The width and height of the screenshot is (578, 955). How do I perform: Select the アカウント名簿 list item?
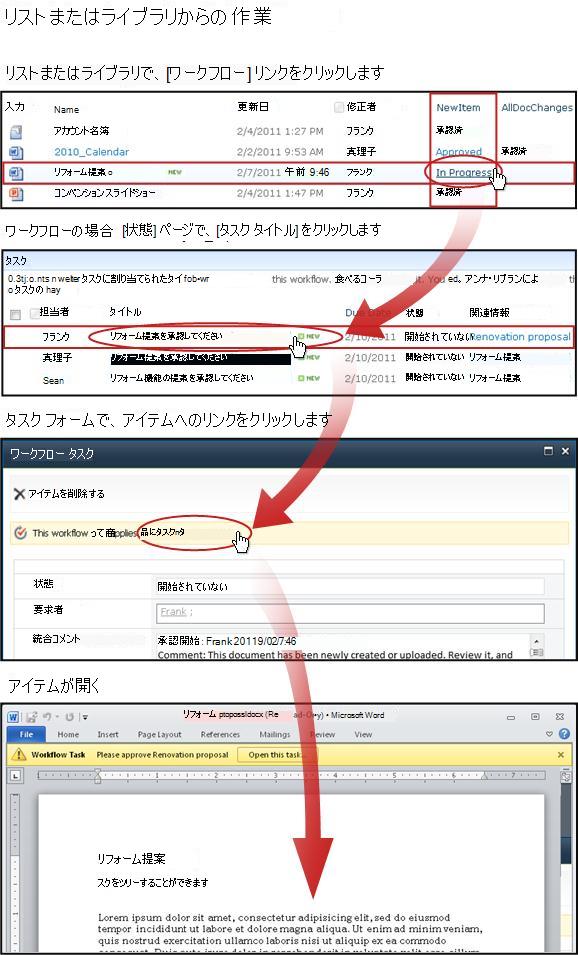point(82,131)
